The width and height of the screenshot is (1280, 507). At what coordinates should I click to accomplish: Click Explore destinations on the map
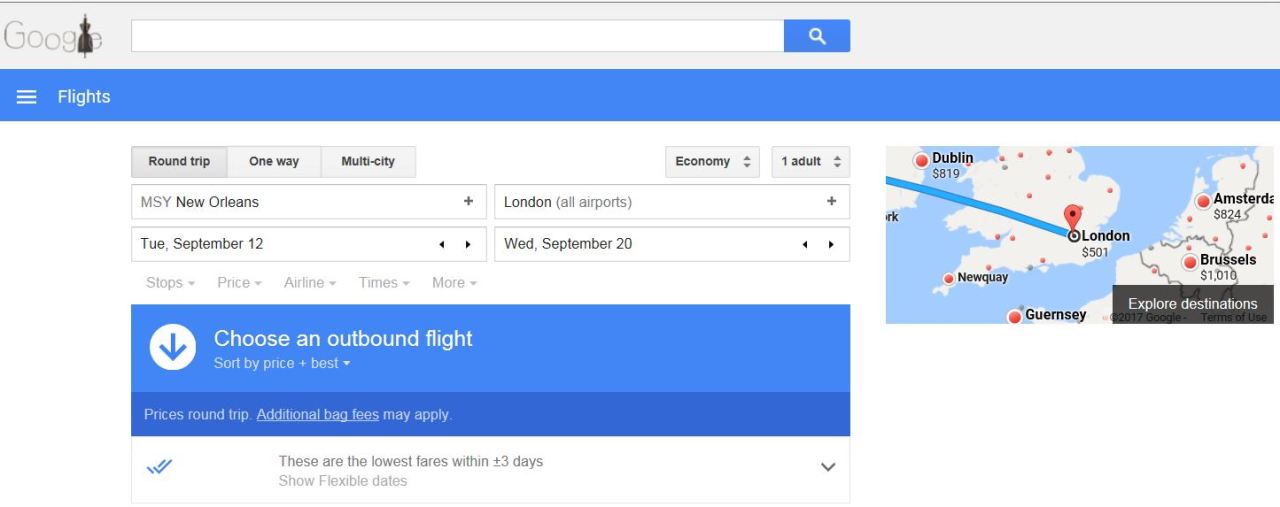point(1192,304)
